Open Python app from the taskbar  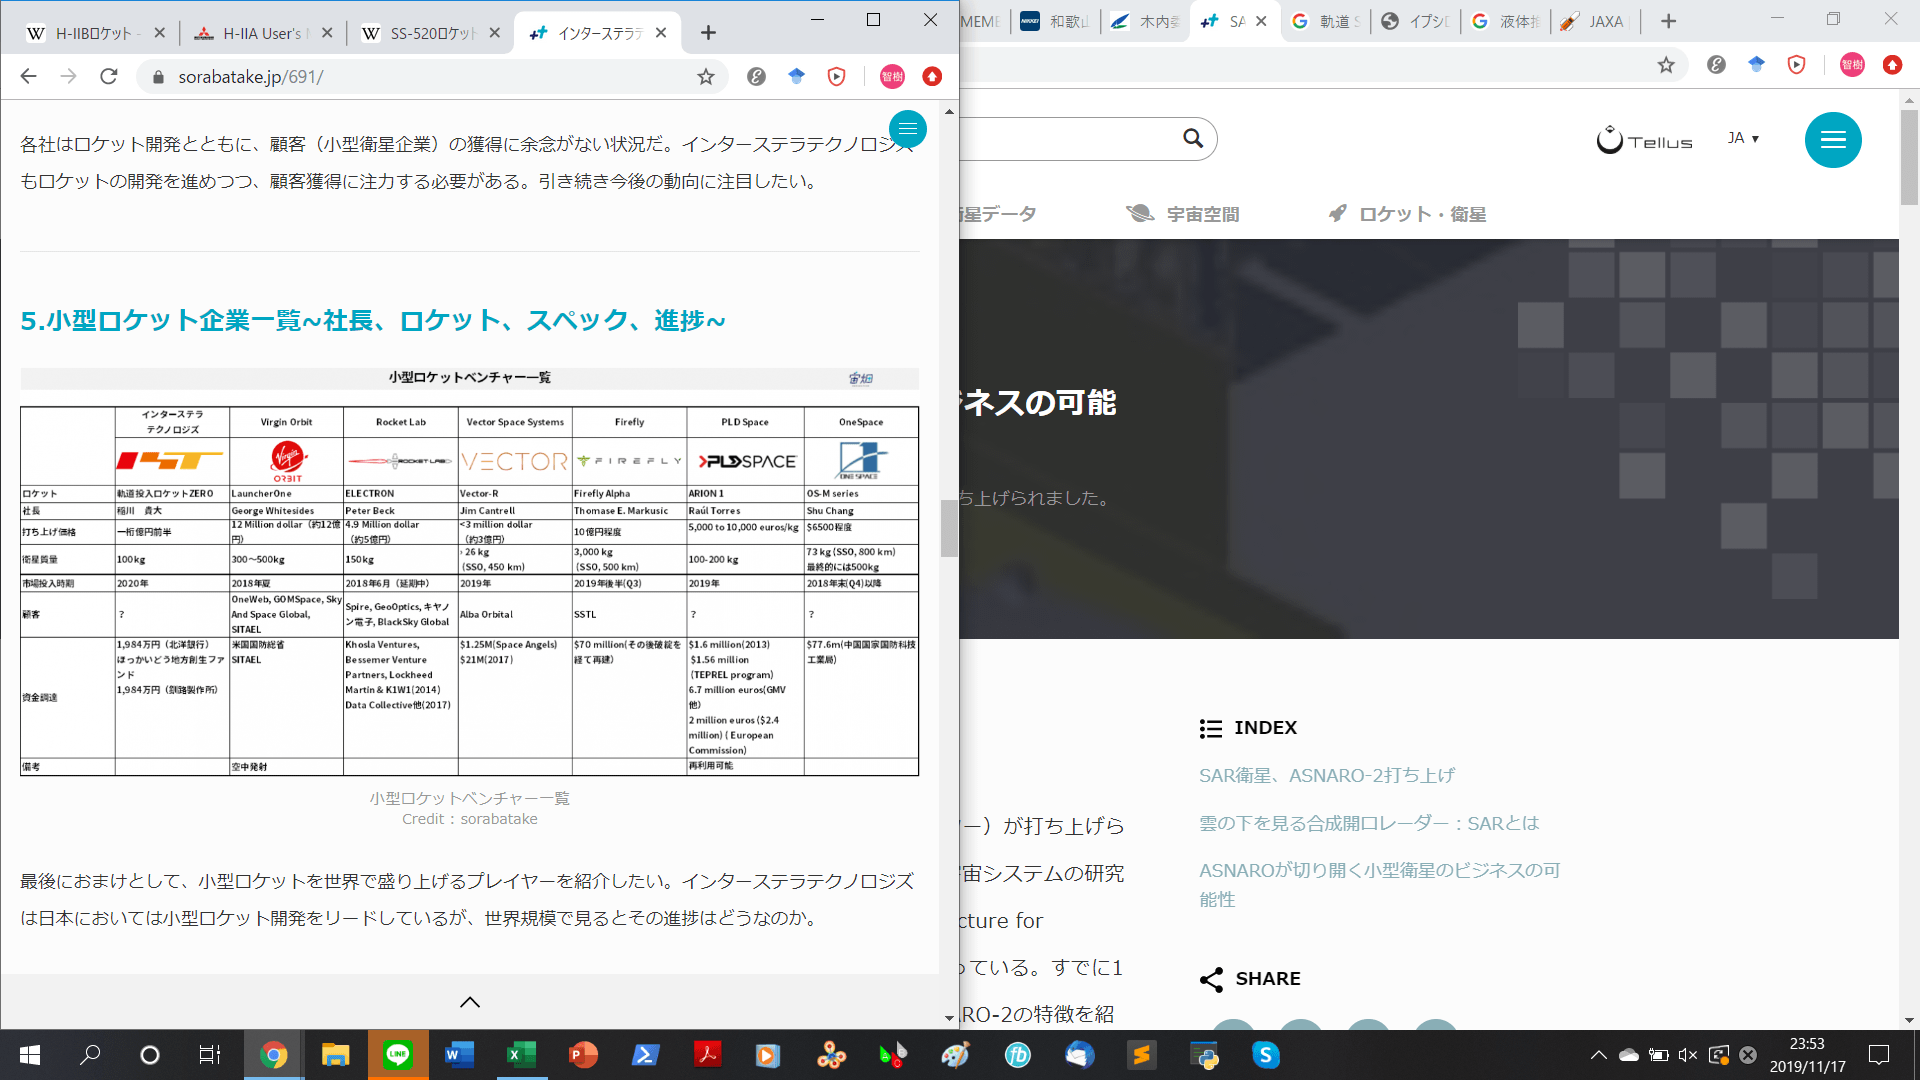(1203, 1055)
